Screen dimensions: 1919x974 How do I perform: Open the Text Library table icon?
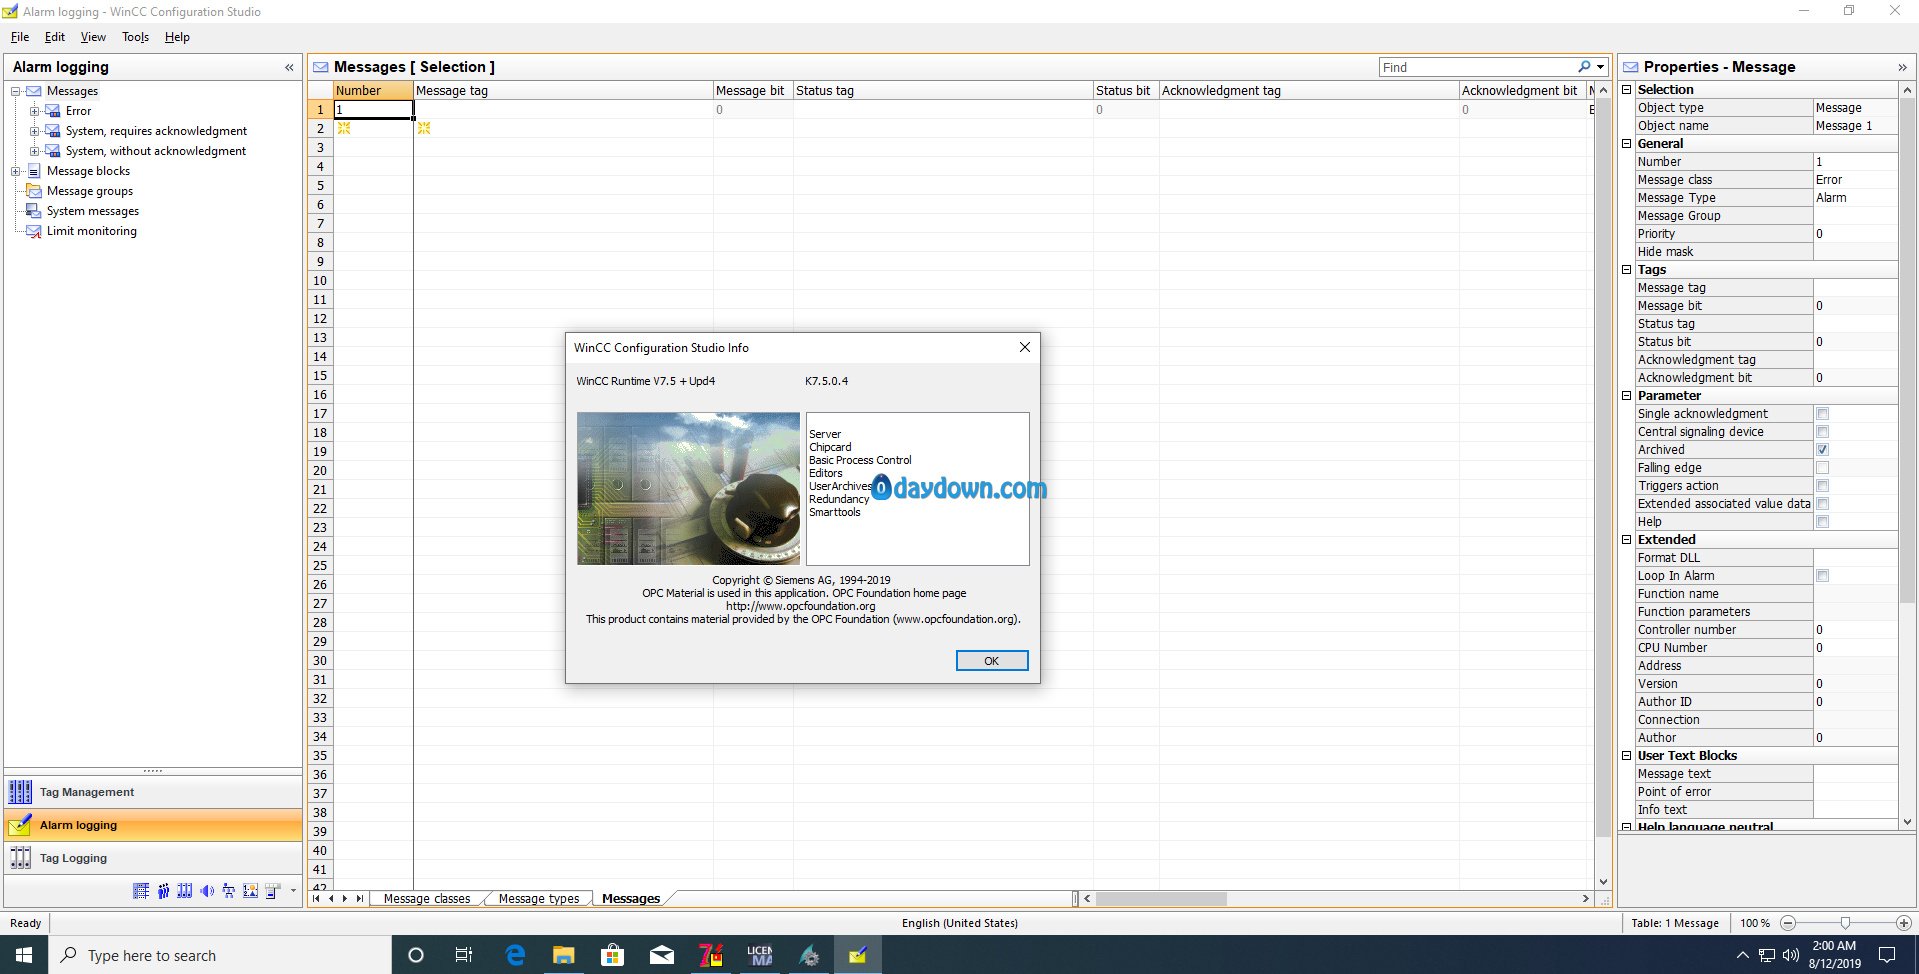pyautogui.click(x=141, y=891)
